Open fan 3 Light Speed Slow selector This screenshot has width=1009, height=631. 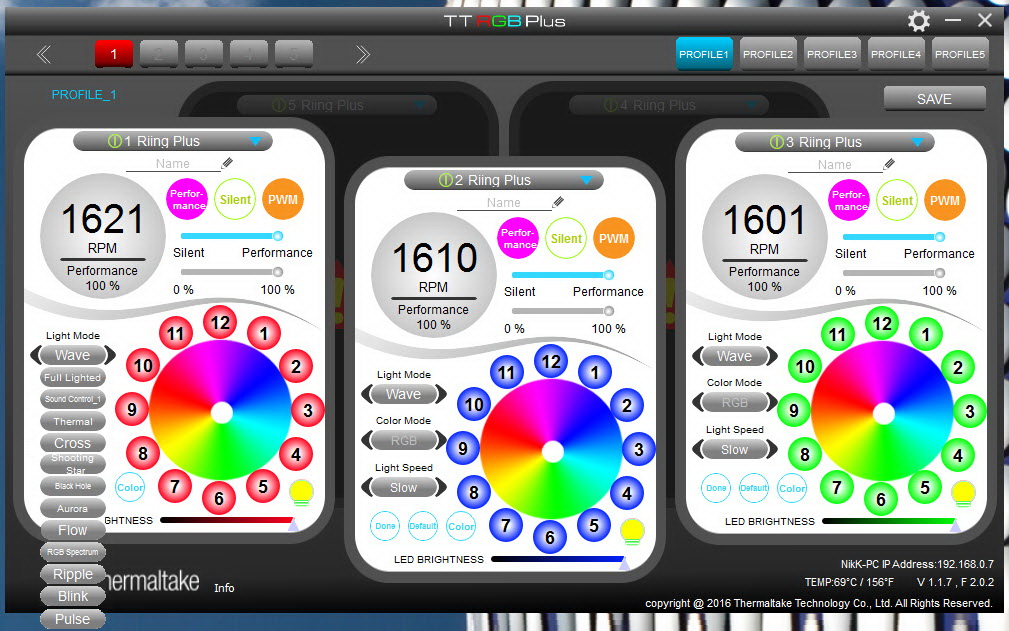(734, 450)
